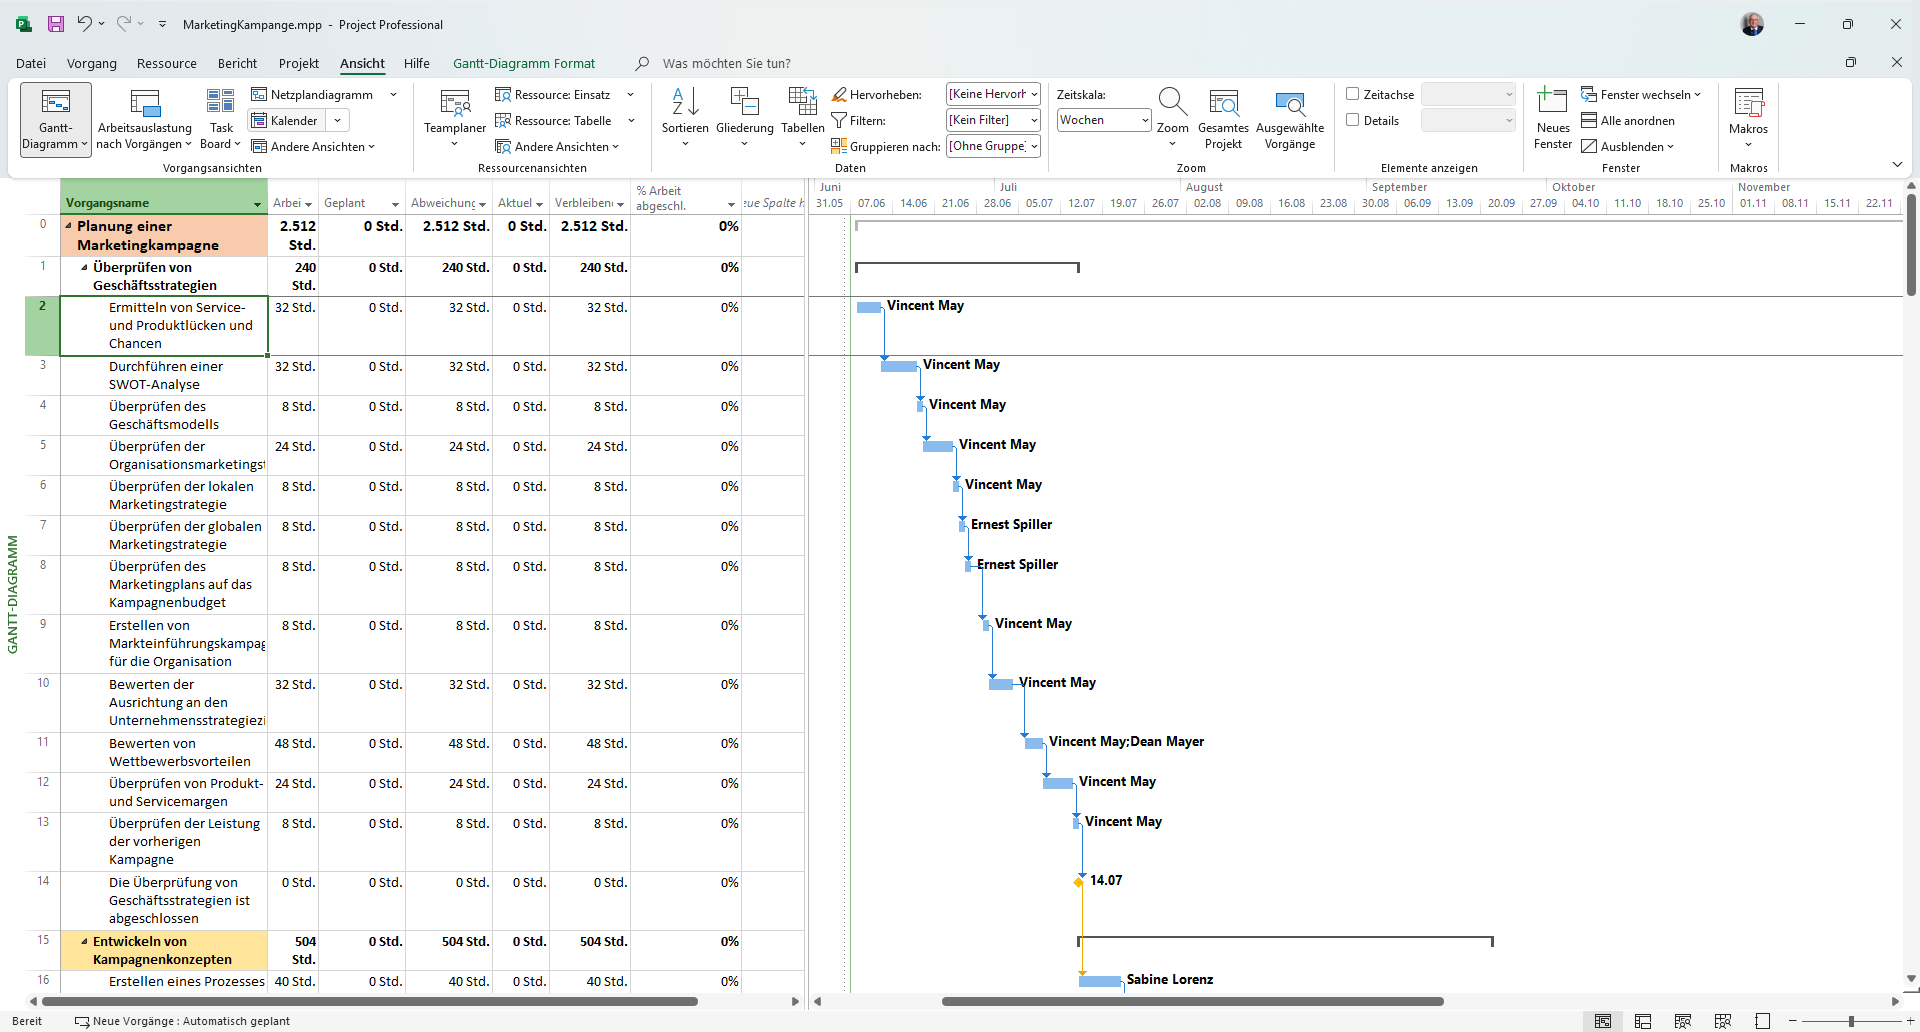This screenshot has width=1920, height=1032.
Task: Collapse the Planung einer Marketingkampagne summary task
Action: point(69,226)
